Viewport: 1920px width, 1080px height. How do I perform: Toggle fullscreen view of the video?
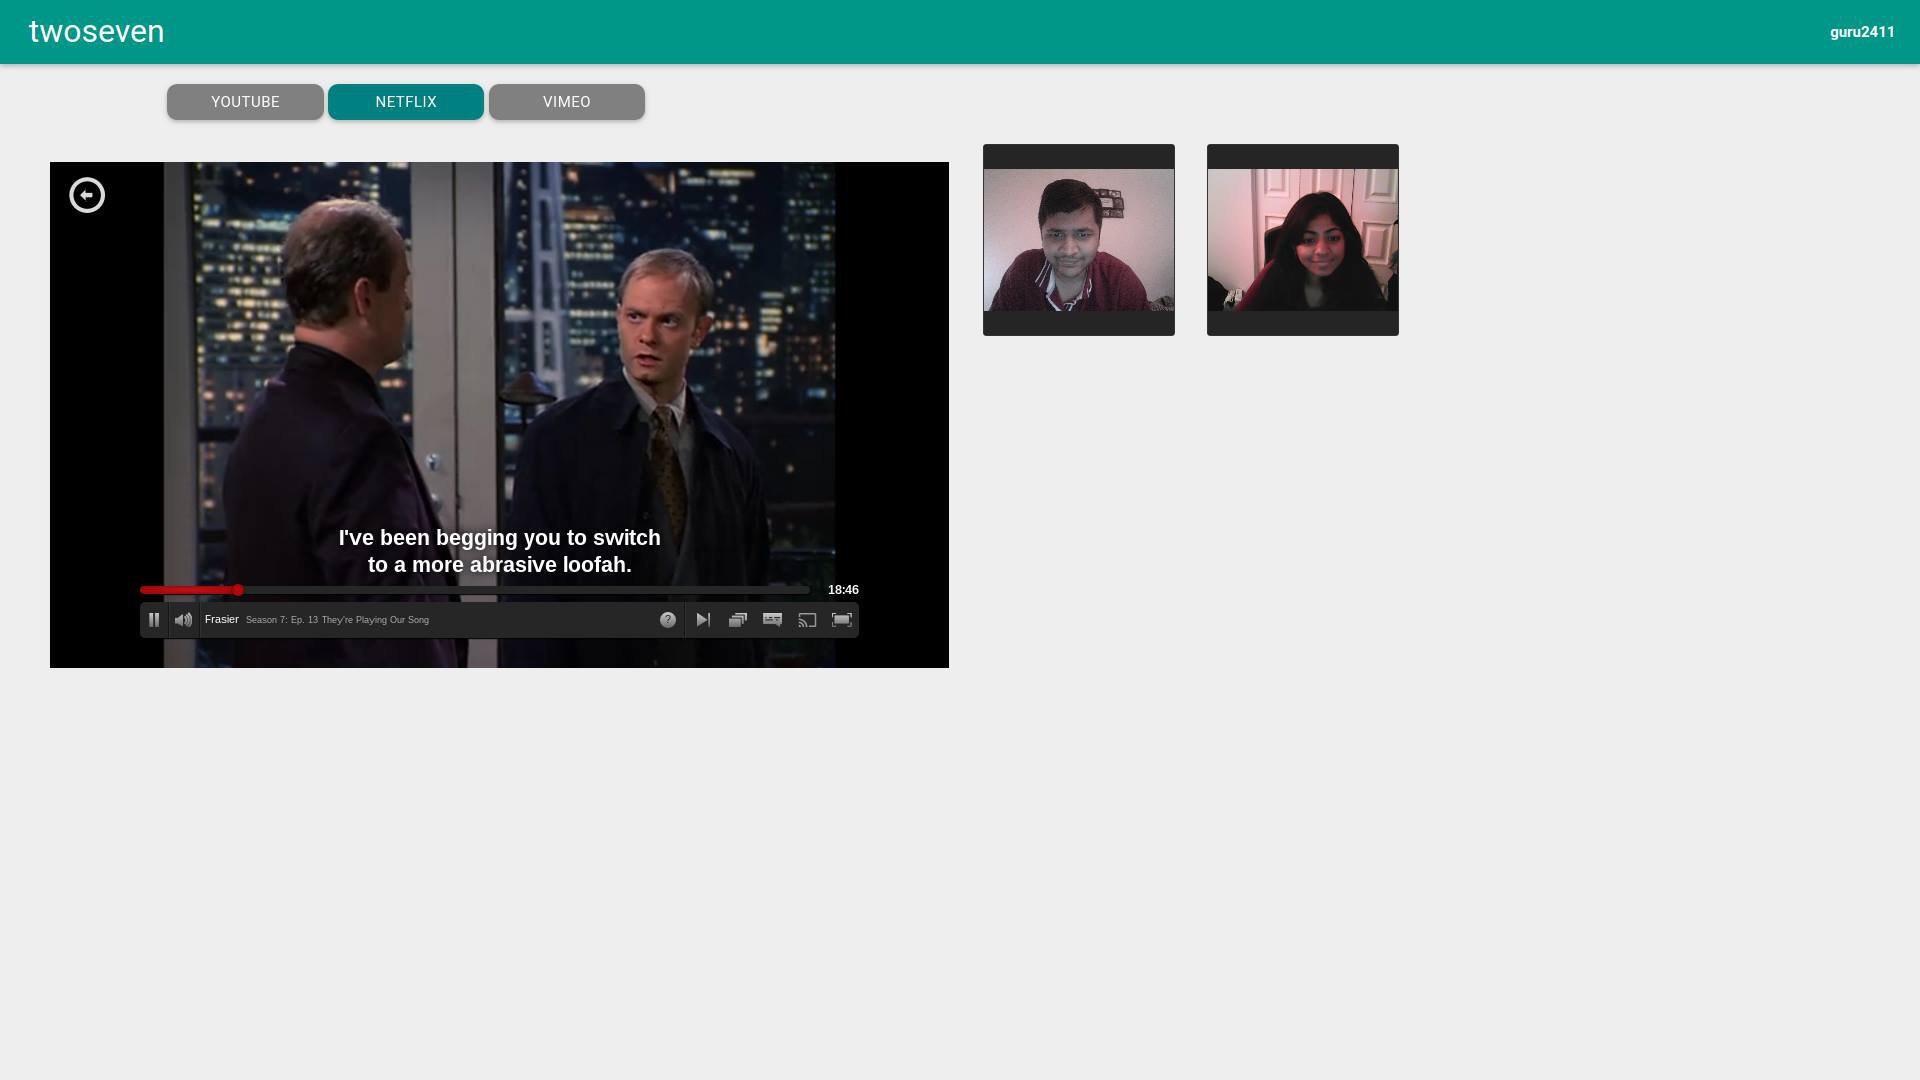(x=841, y=619)
